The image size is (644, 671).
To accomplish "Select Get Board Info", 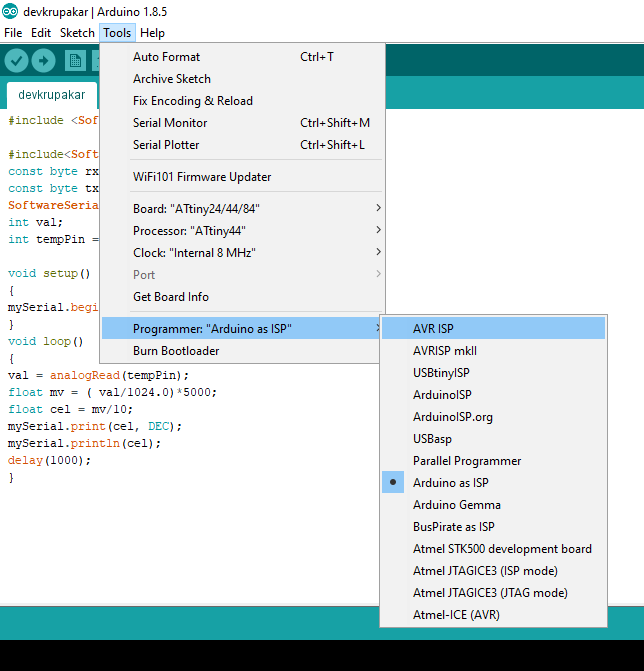I will pos(242,297).
